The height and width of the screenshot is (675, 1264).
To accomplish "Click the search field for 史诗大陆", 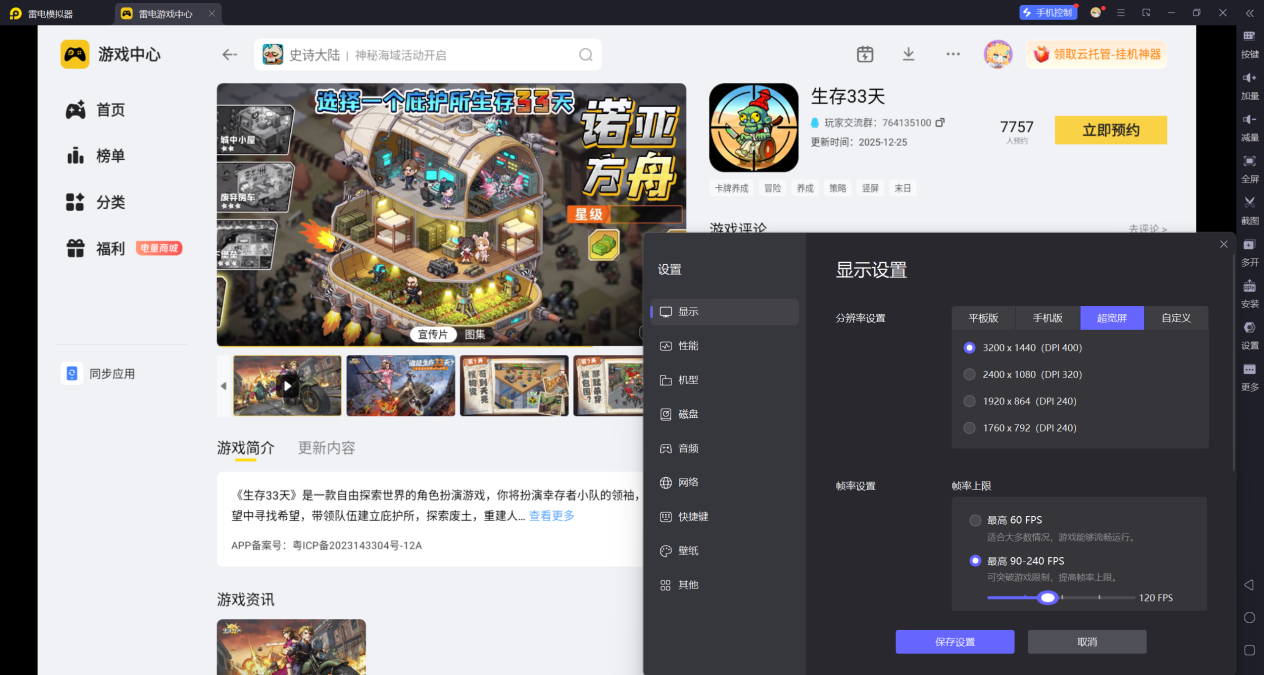I will click(428, 55).
